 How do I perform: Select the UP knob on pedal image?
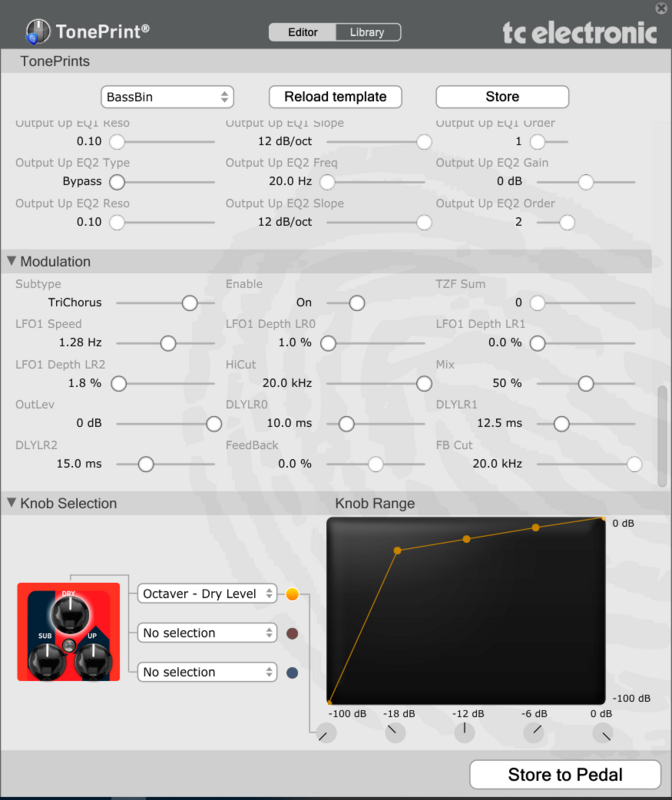tap(93, 661)
